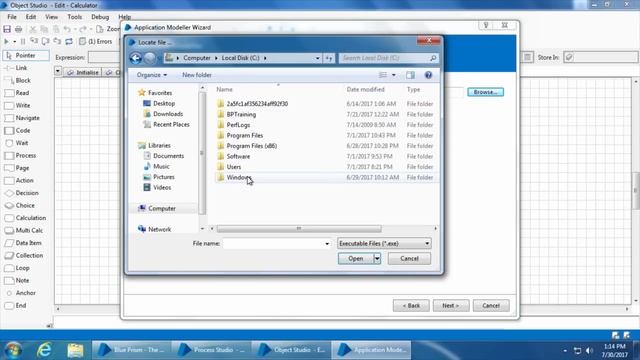Viewport: 640px width, 360px height.
Task: Select the Anchor stage tool
Action: pos(20,293)
